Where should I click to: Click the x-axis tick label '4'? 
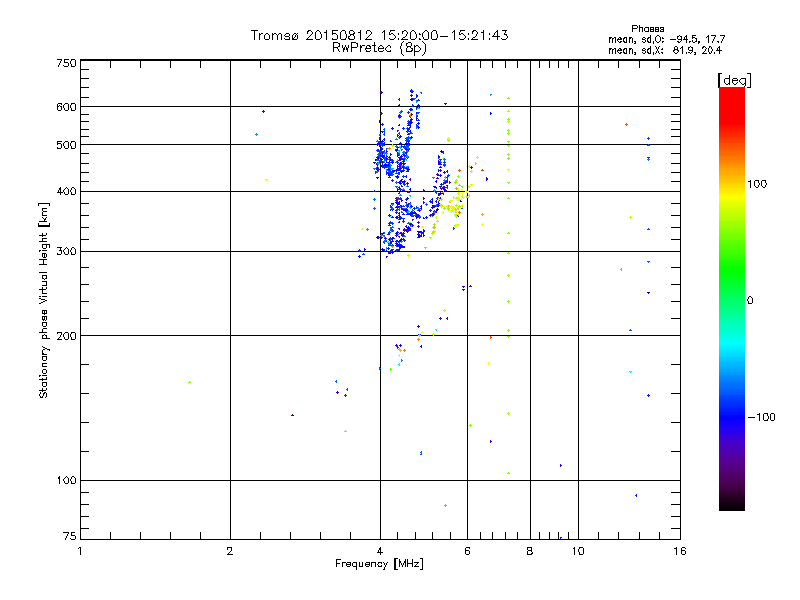point(380,551)
